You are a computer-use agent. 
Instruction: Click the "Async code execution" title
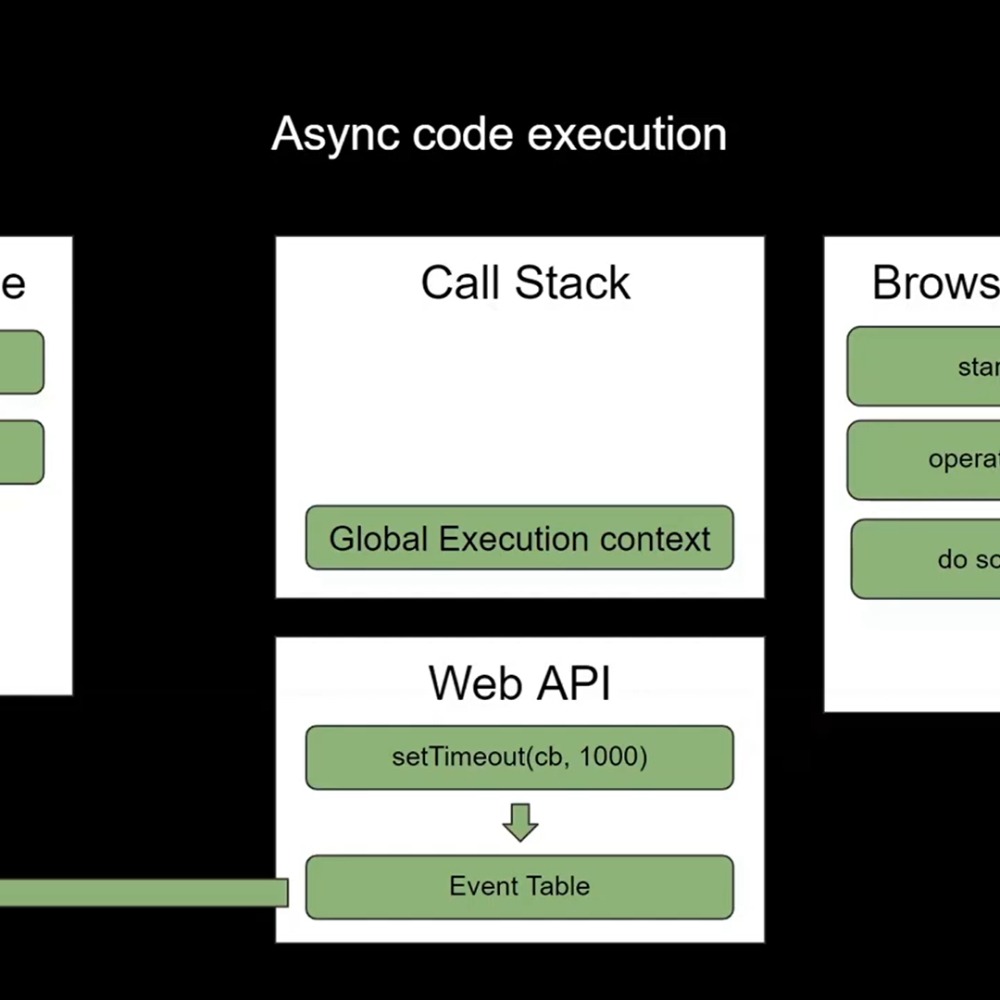click(499, 134)
